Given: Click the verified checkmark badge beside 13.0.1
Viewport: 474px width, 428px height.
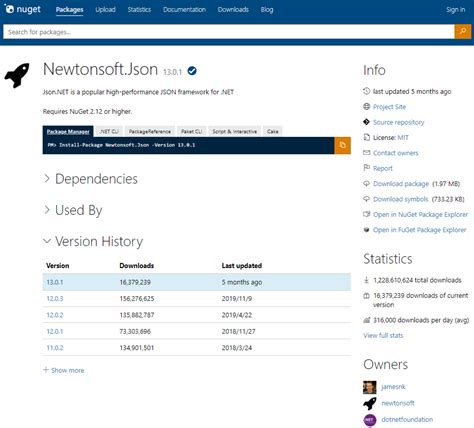Looking at the screenshot, I should tap(192, 71).
